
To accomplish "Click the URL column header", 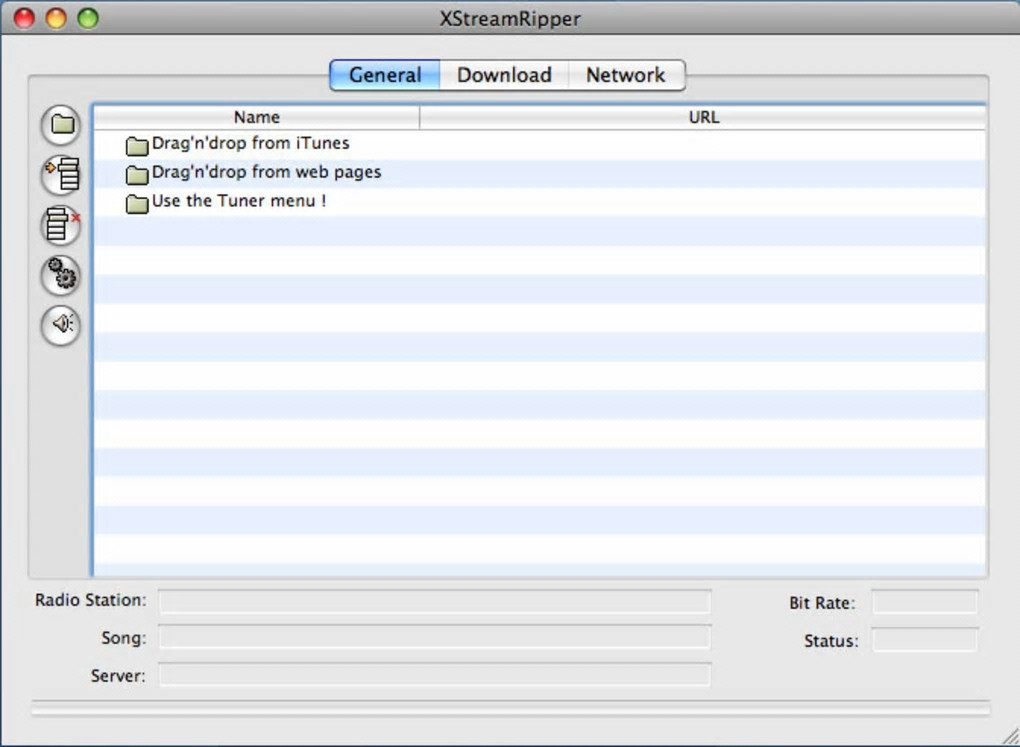I will [x=703, y=117].
